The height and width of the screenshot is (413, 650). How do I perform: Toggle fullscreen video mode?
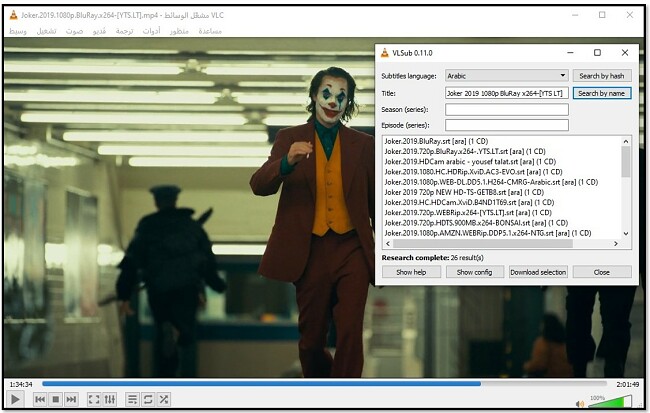(94, 399)
